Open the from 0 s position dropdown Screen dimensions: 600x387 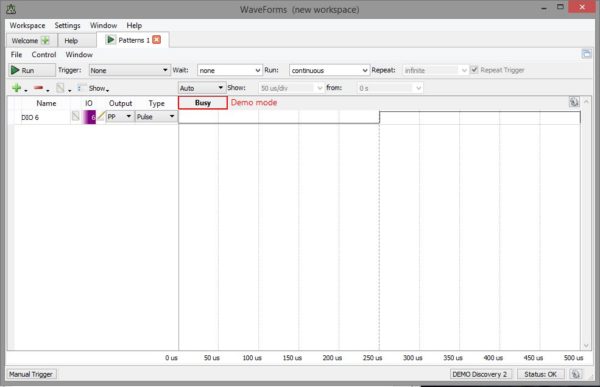coord(390,88)
